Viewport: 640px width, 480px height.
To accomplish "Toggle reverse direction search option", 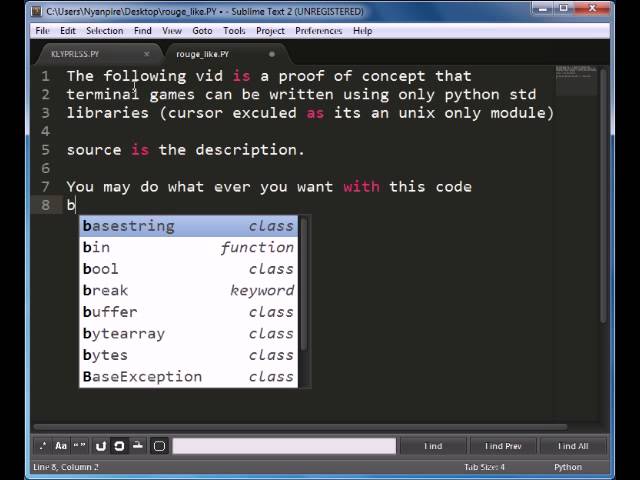I will (x=101, y=446).
